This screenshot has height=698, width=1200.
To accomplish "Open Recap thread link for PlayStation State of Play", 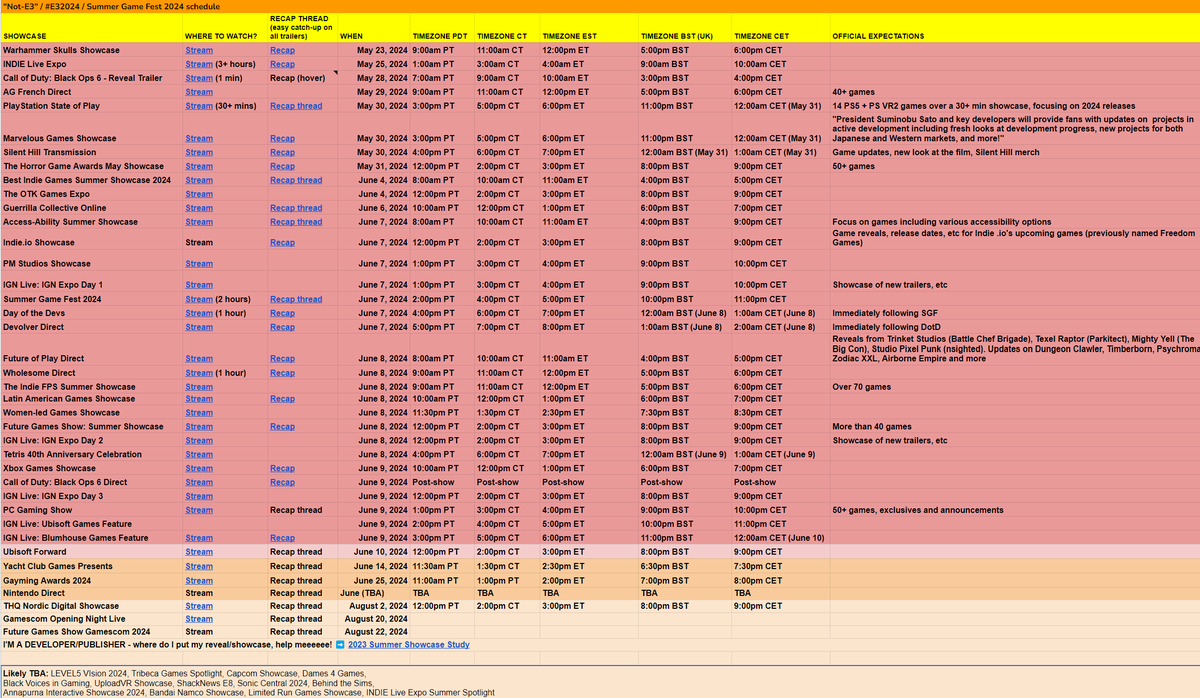I will [x=296, y=105].
